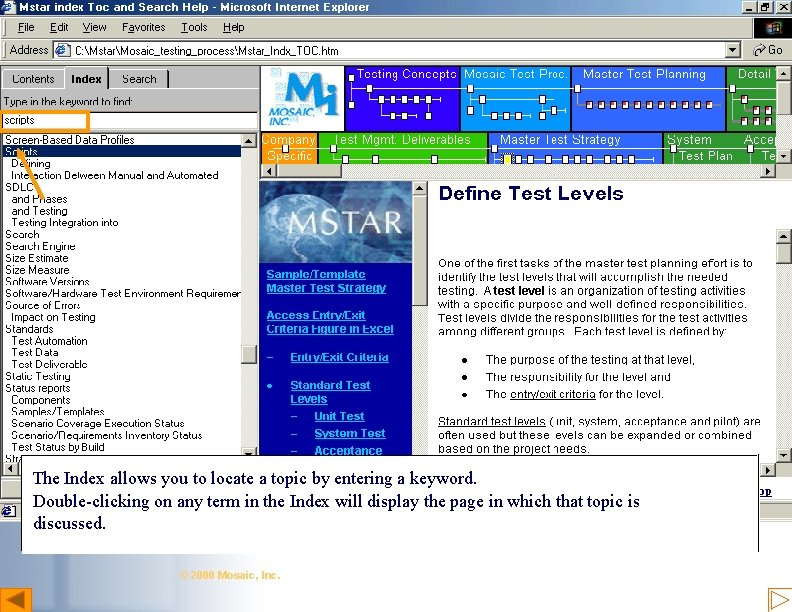Open the File menu
The height and width of the screenshot is (612, 792).
point(26,27)
